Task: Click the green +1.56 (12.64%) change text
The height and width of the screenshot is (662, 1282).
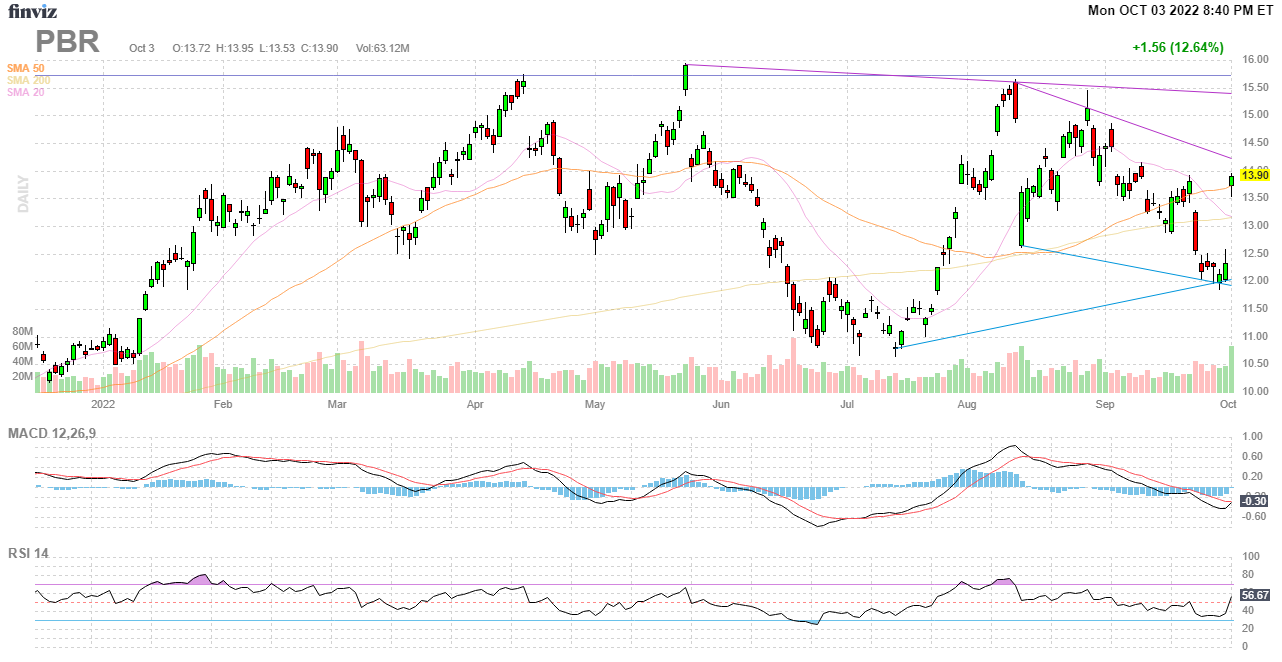Action: pyautogui.click(x=1177, y=48)
